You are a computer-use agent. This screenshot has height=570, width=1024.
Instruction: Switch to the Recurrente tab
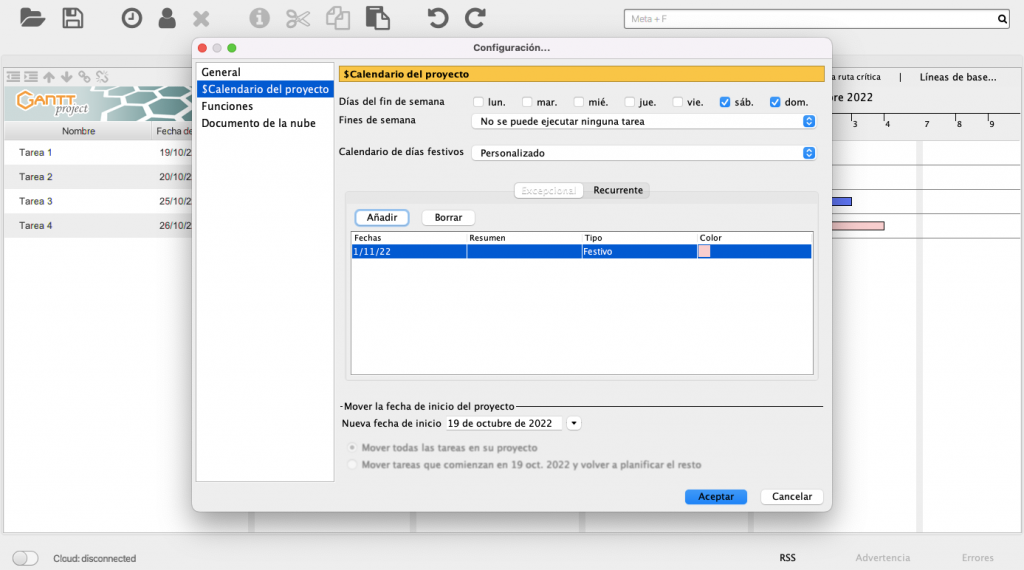[x=617, y=190]
